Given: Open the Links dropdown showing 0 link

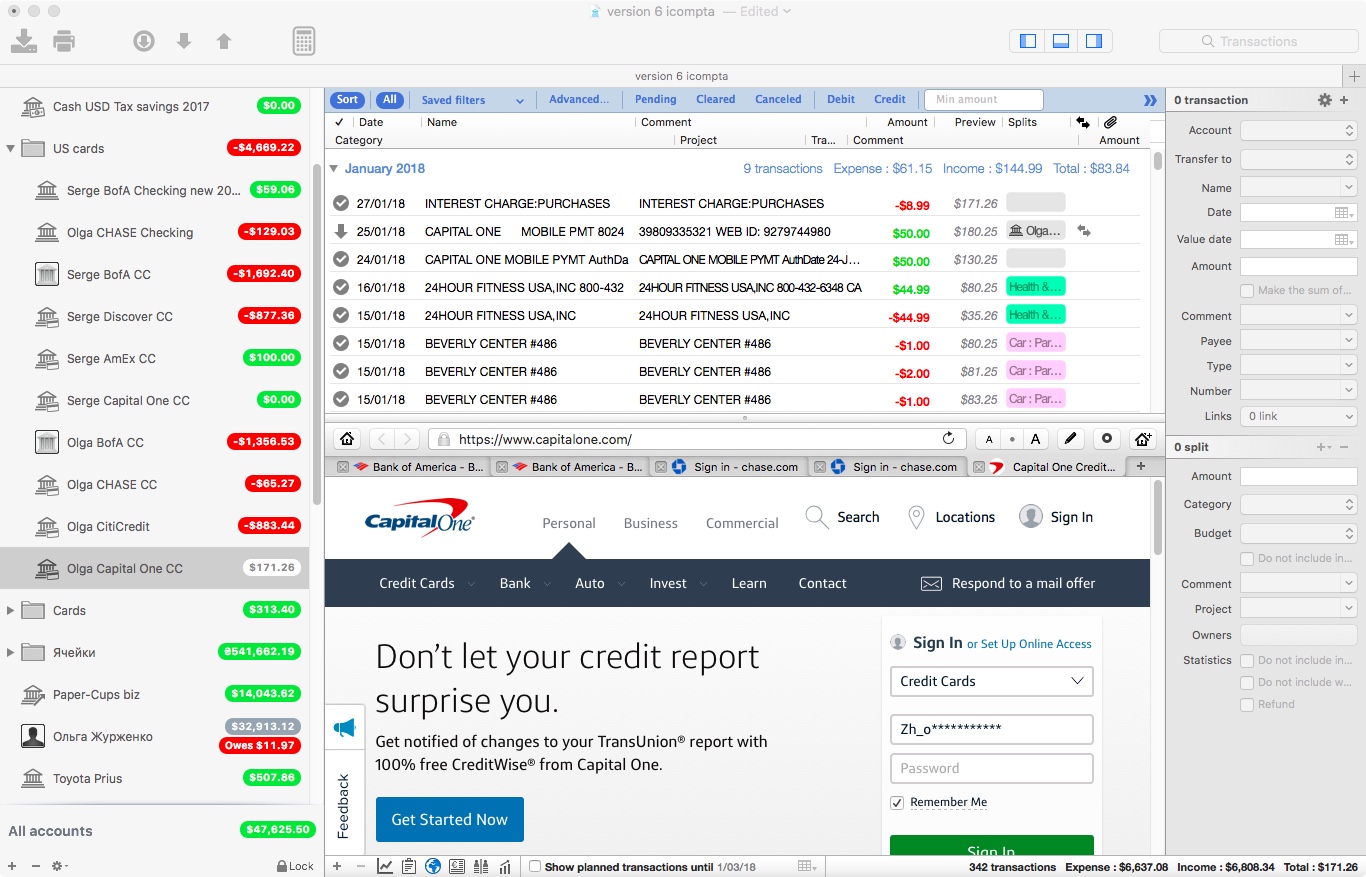Looking at the screenshot, I should (1298, 416).
